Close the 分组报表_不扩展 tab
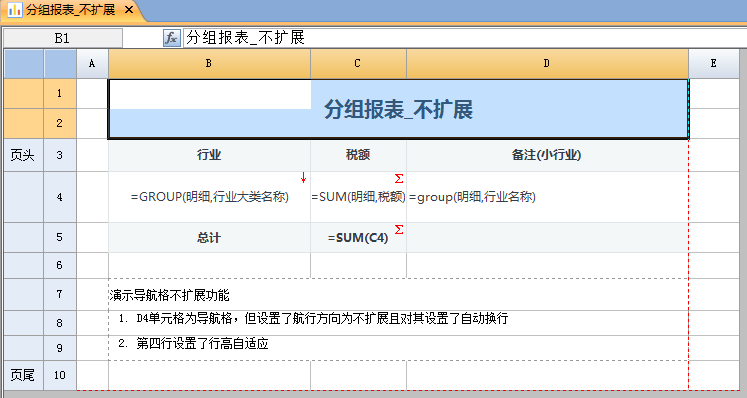The width and height of the screenshot is (747, 398). tap(129, 10)
